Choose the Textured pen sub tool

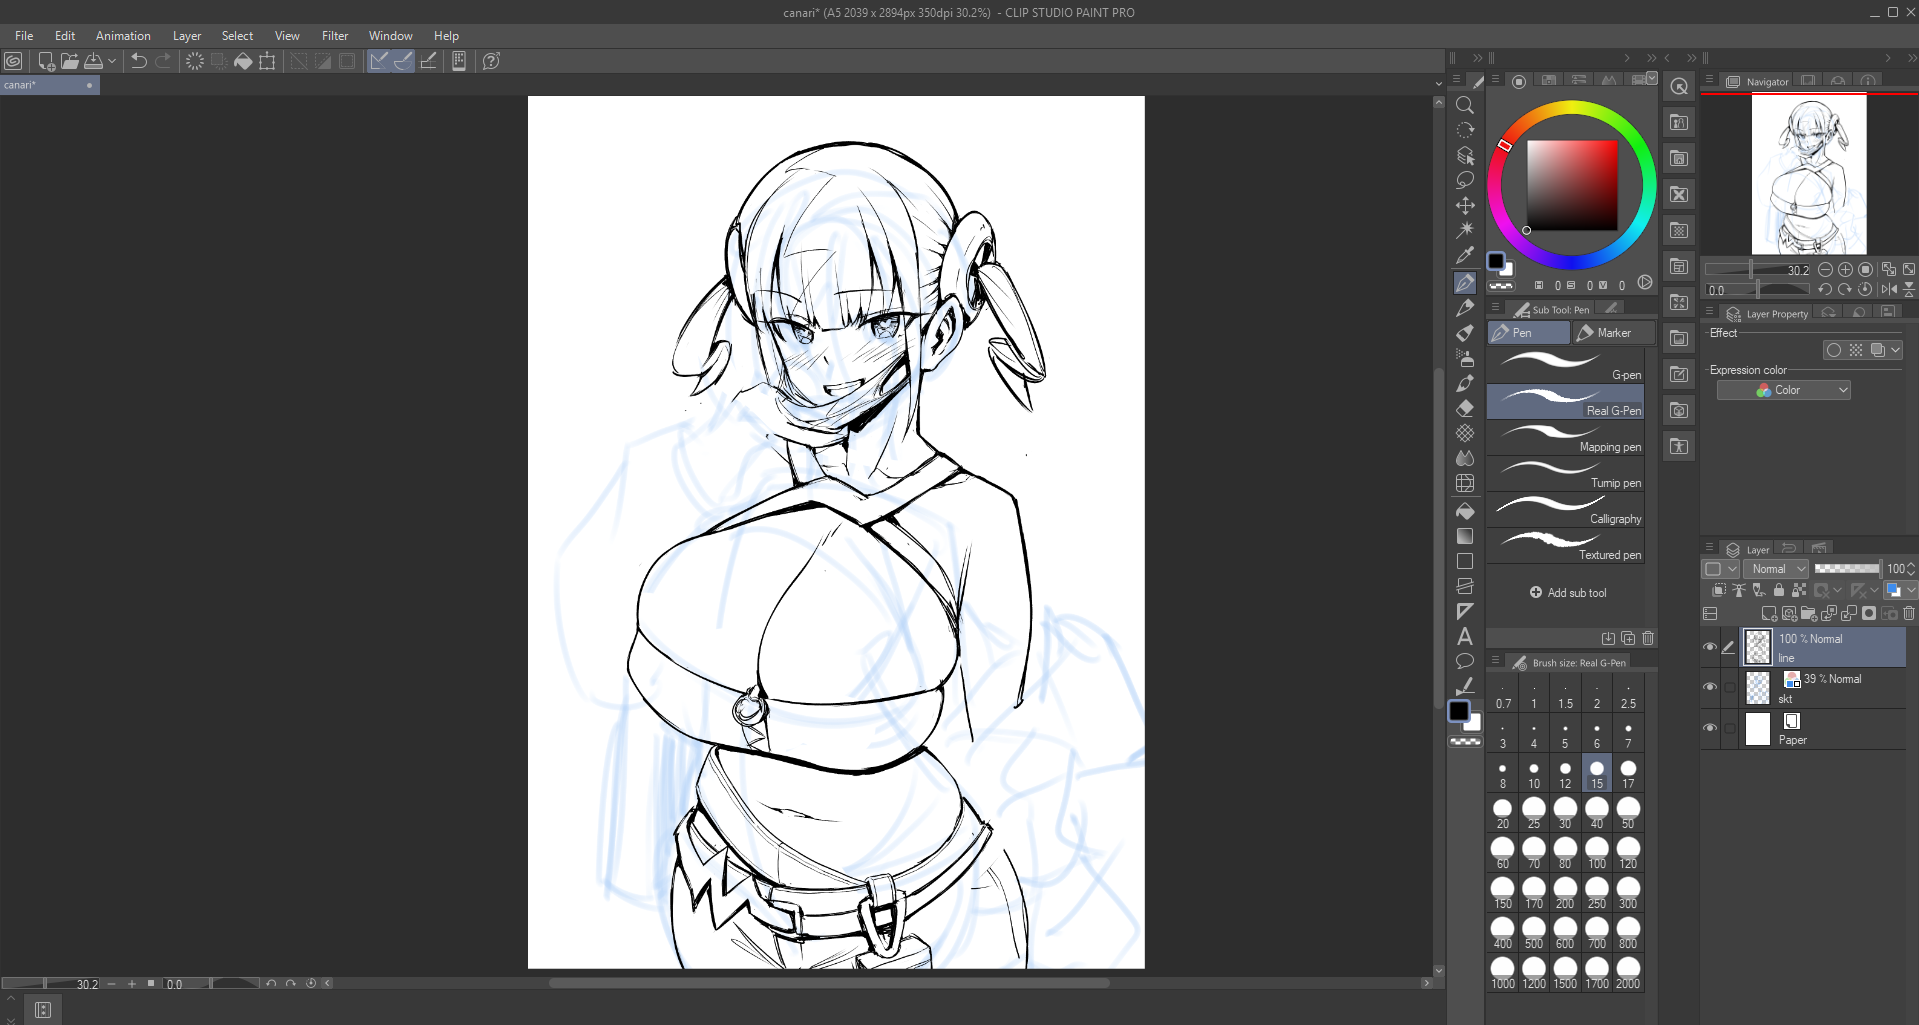pyautogui.click(x=1565, y=545)
